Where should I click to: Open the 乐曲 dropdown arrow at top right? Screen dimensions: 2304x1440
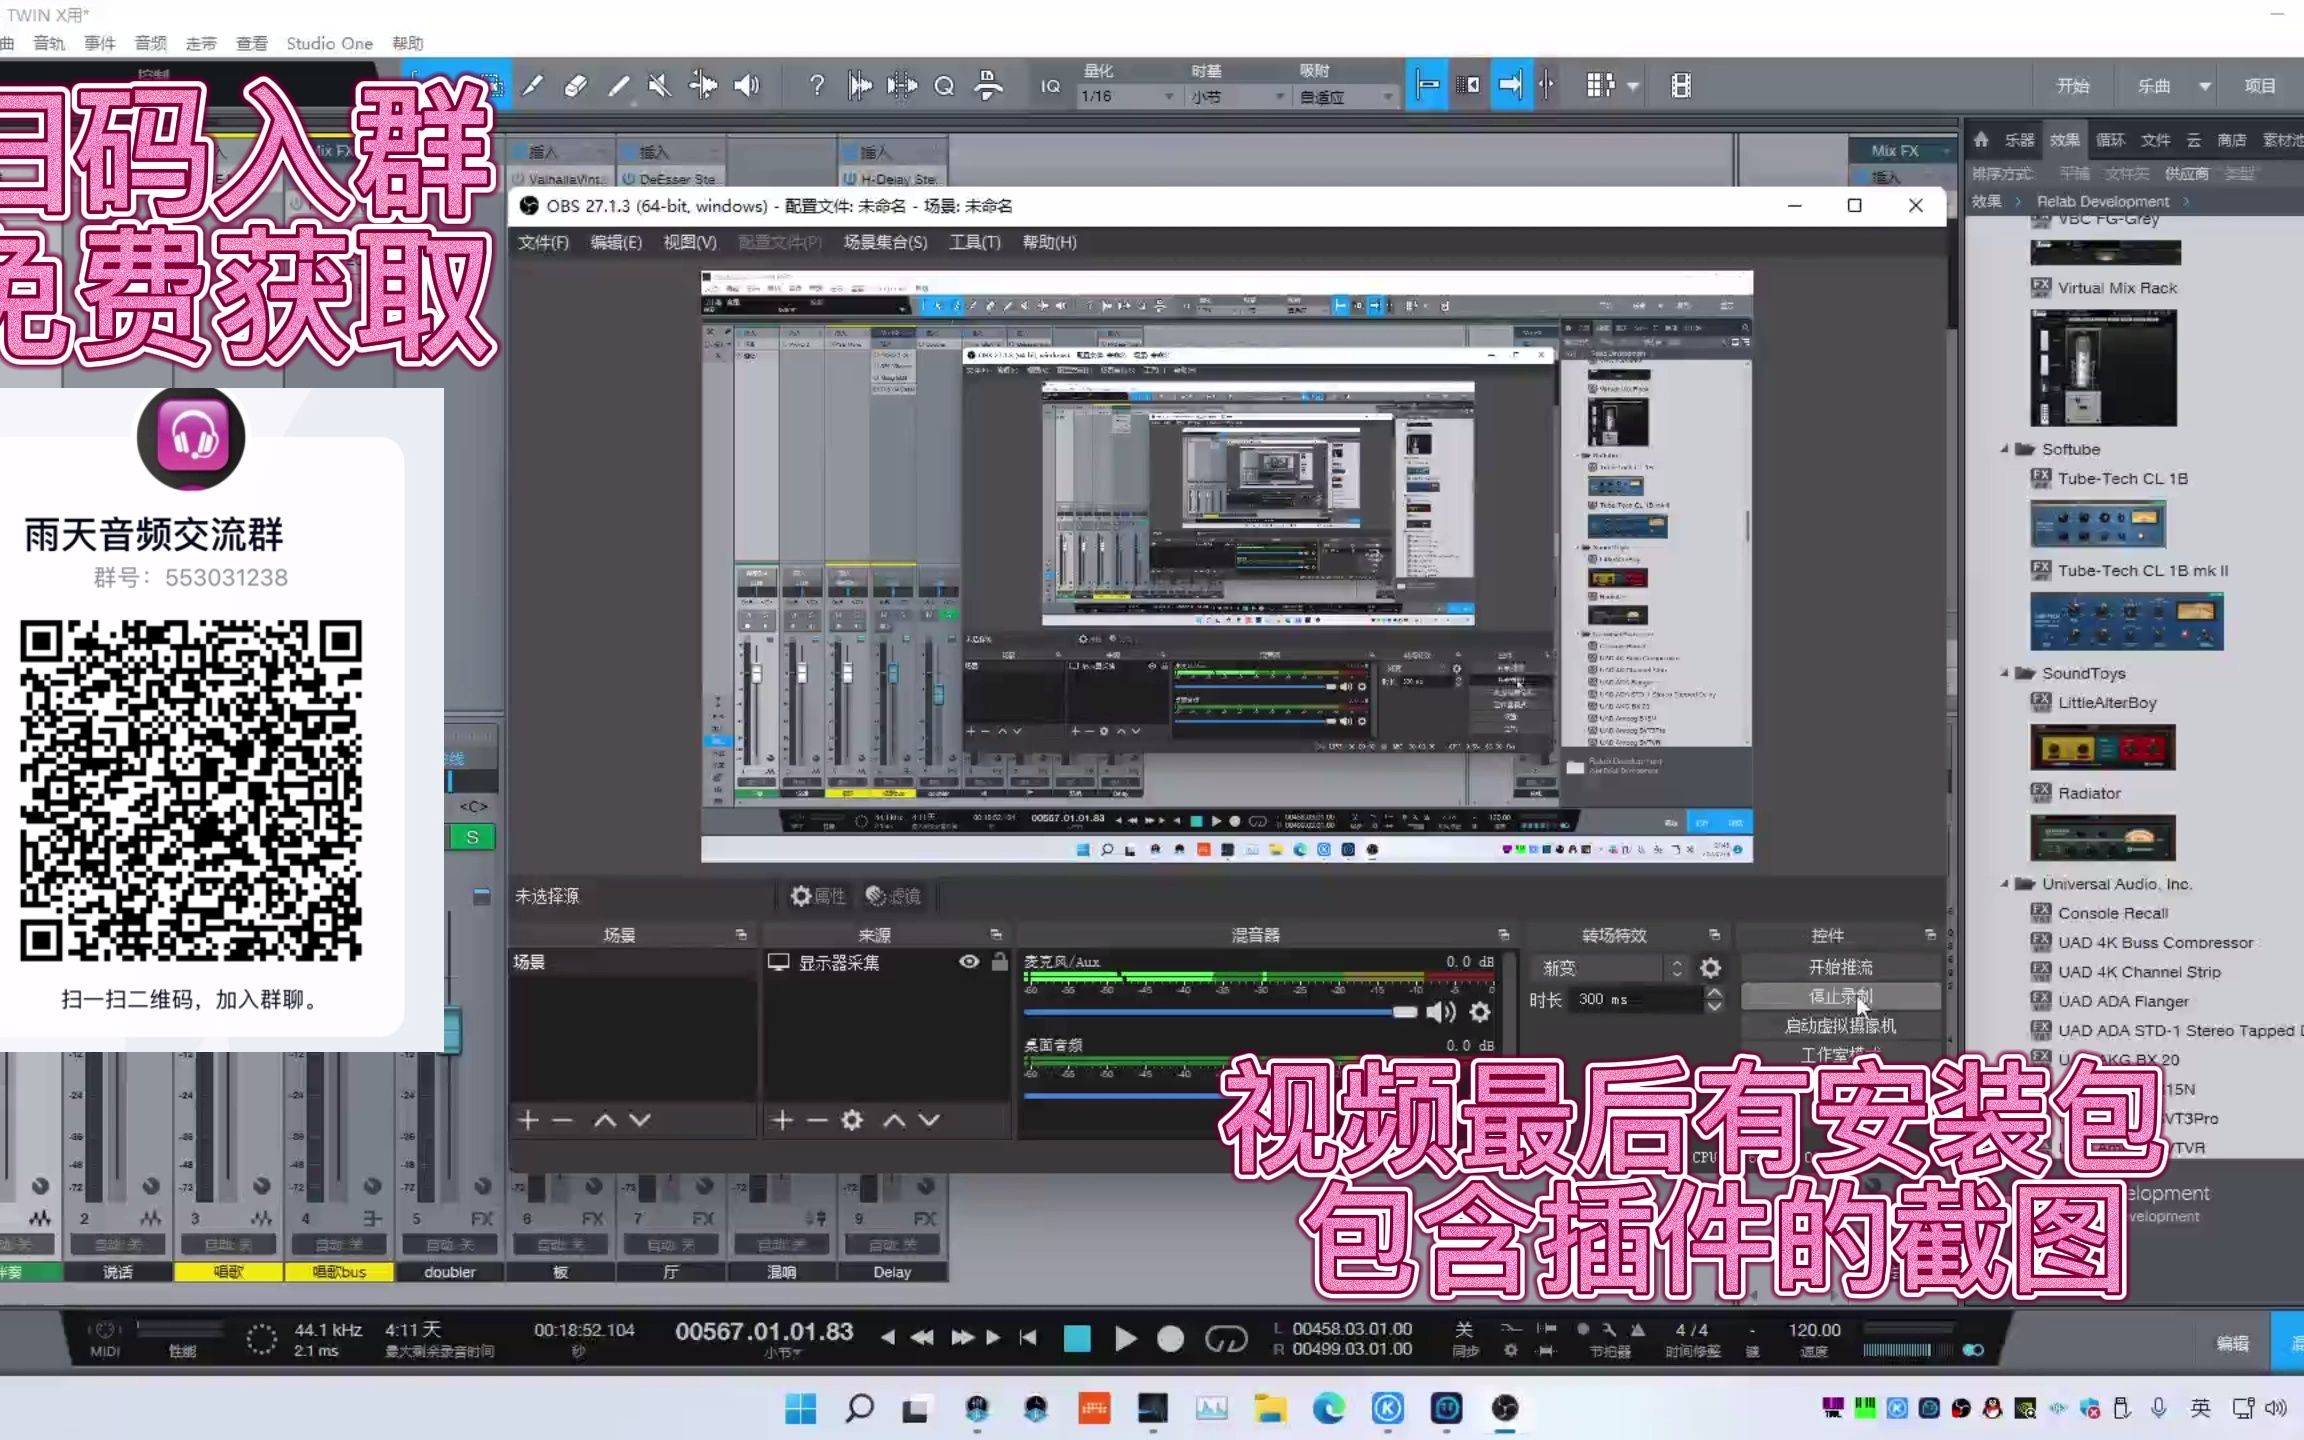point(2205,86)
